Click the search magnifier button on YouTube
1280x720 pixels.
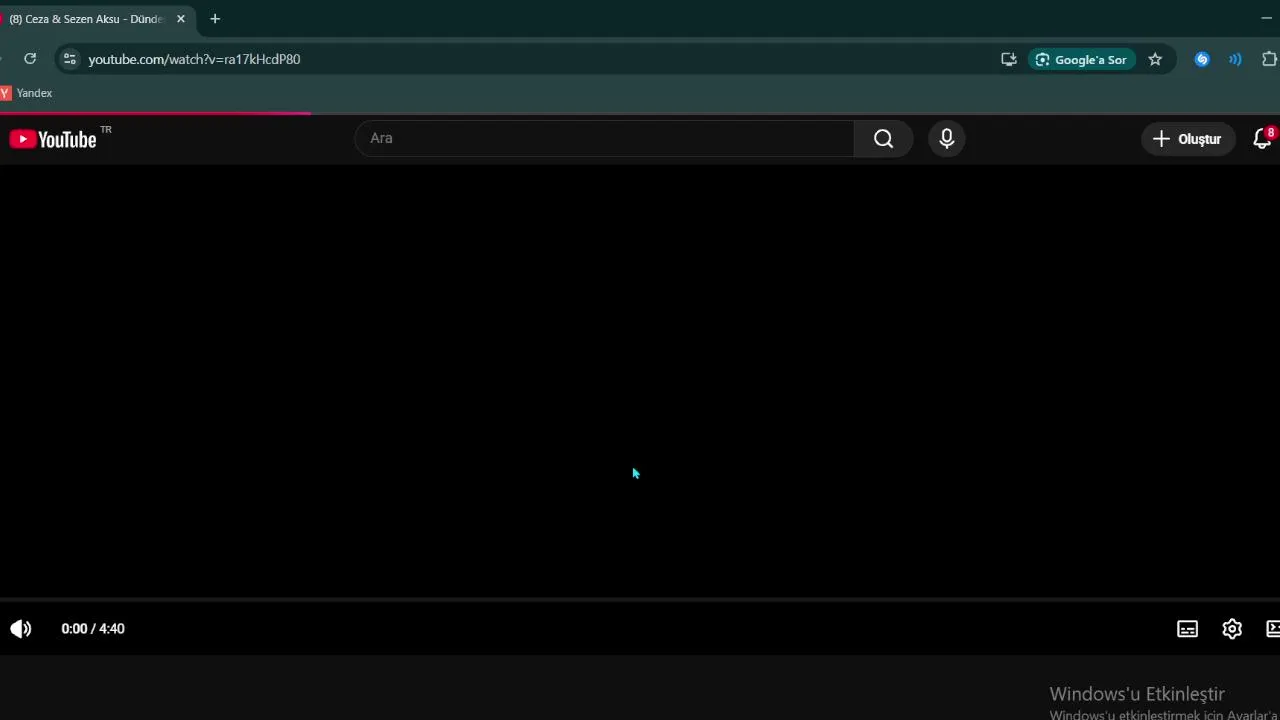point(883,139)
